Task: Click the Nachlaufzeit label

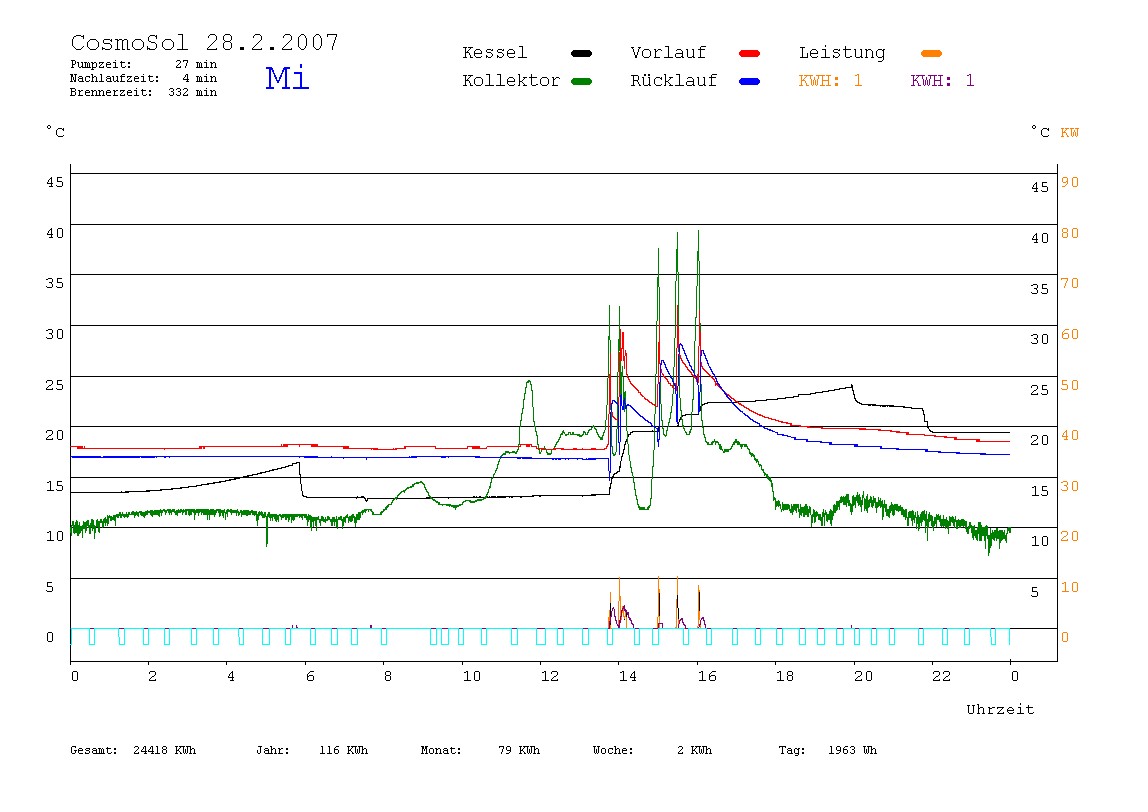Action: [114, 78]
